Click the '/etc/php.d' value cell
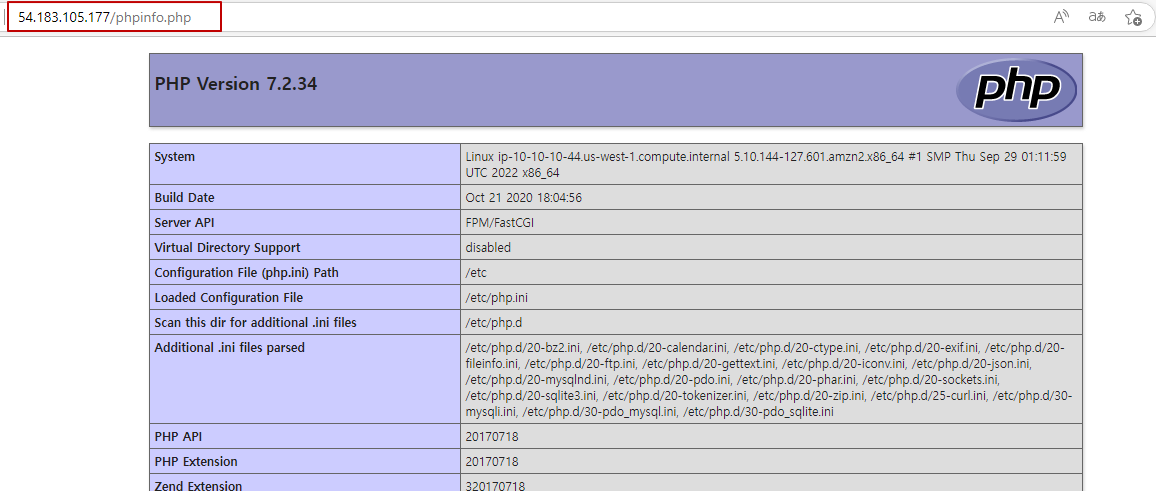 771,323
